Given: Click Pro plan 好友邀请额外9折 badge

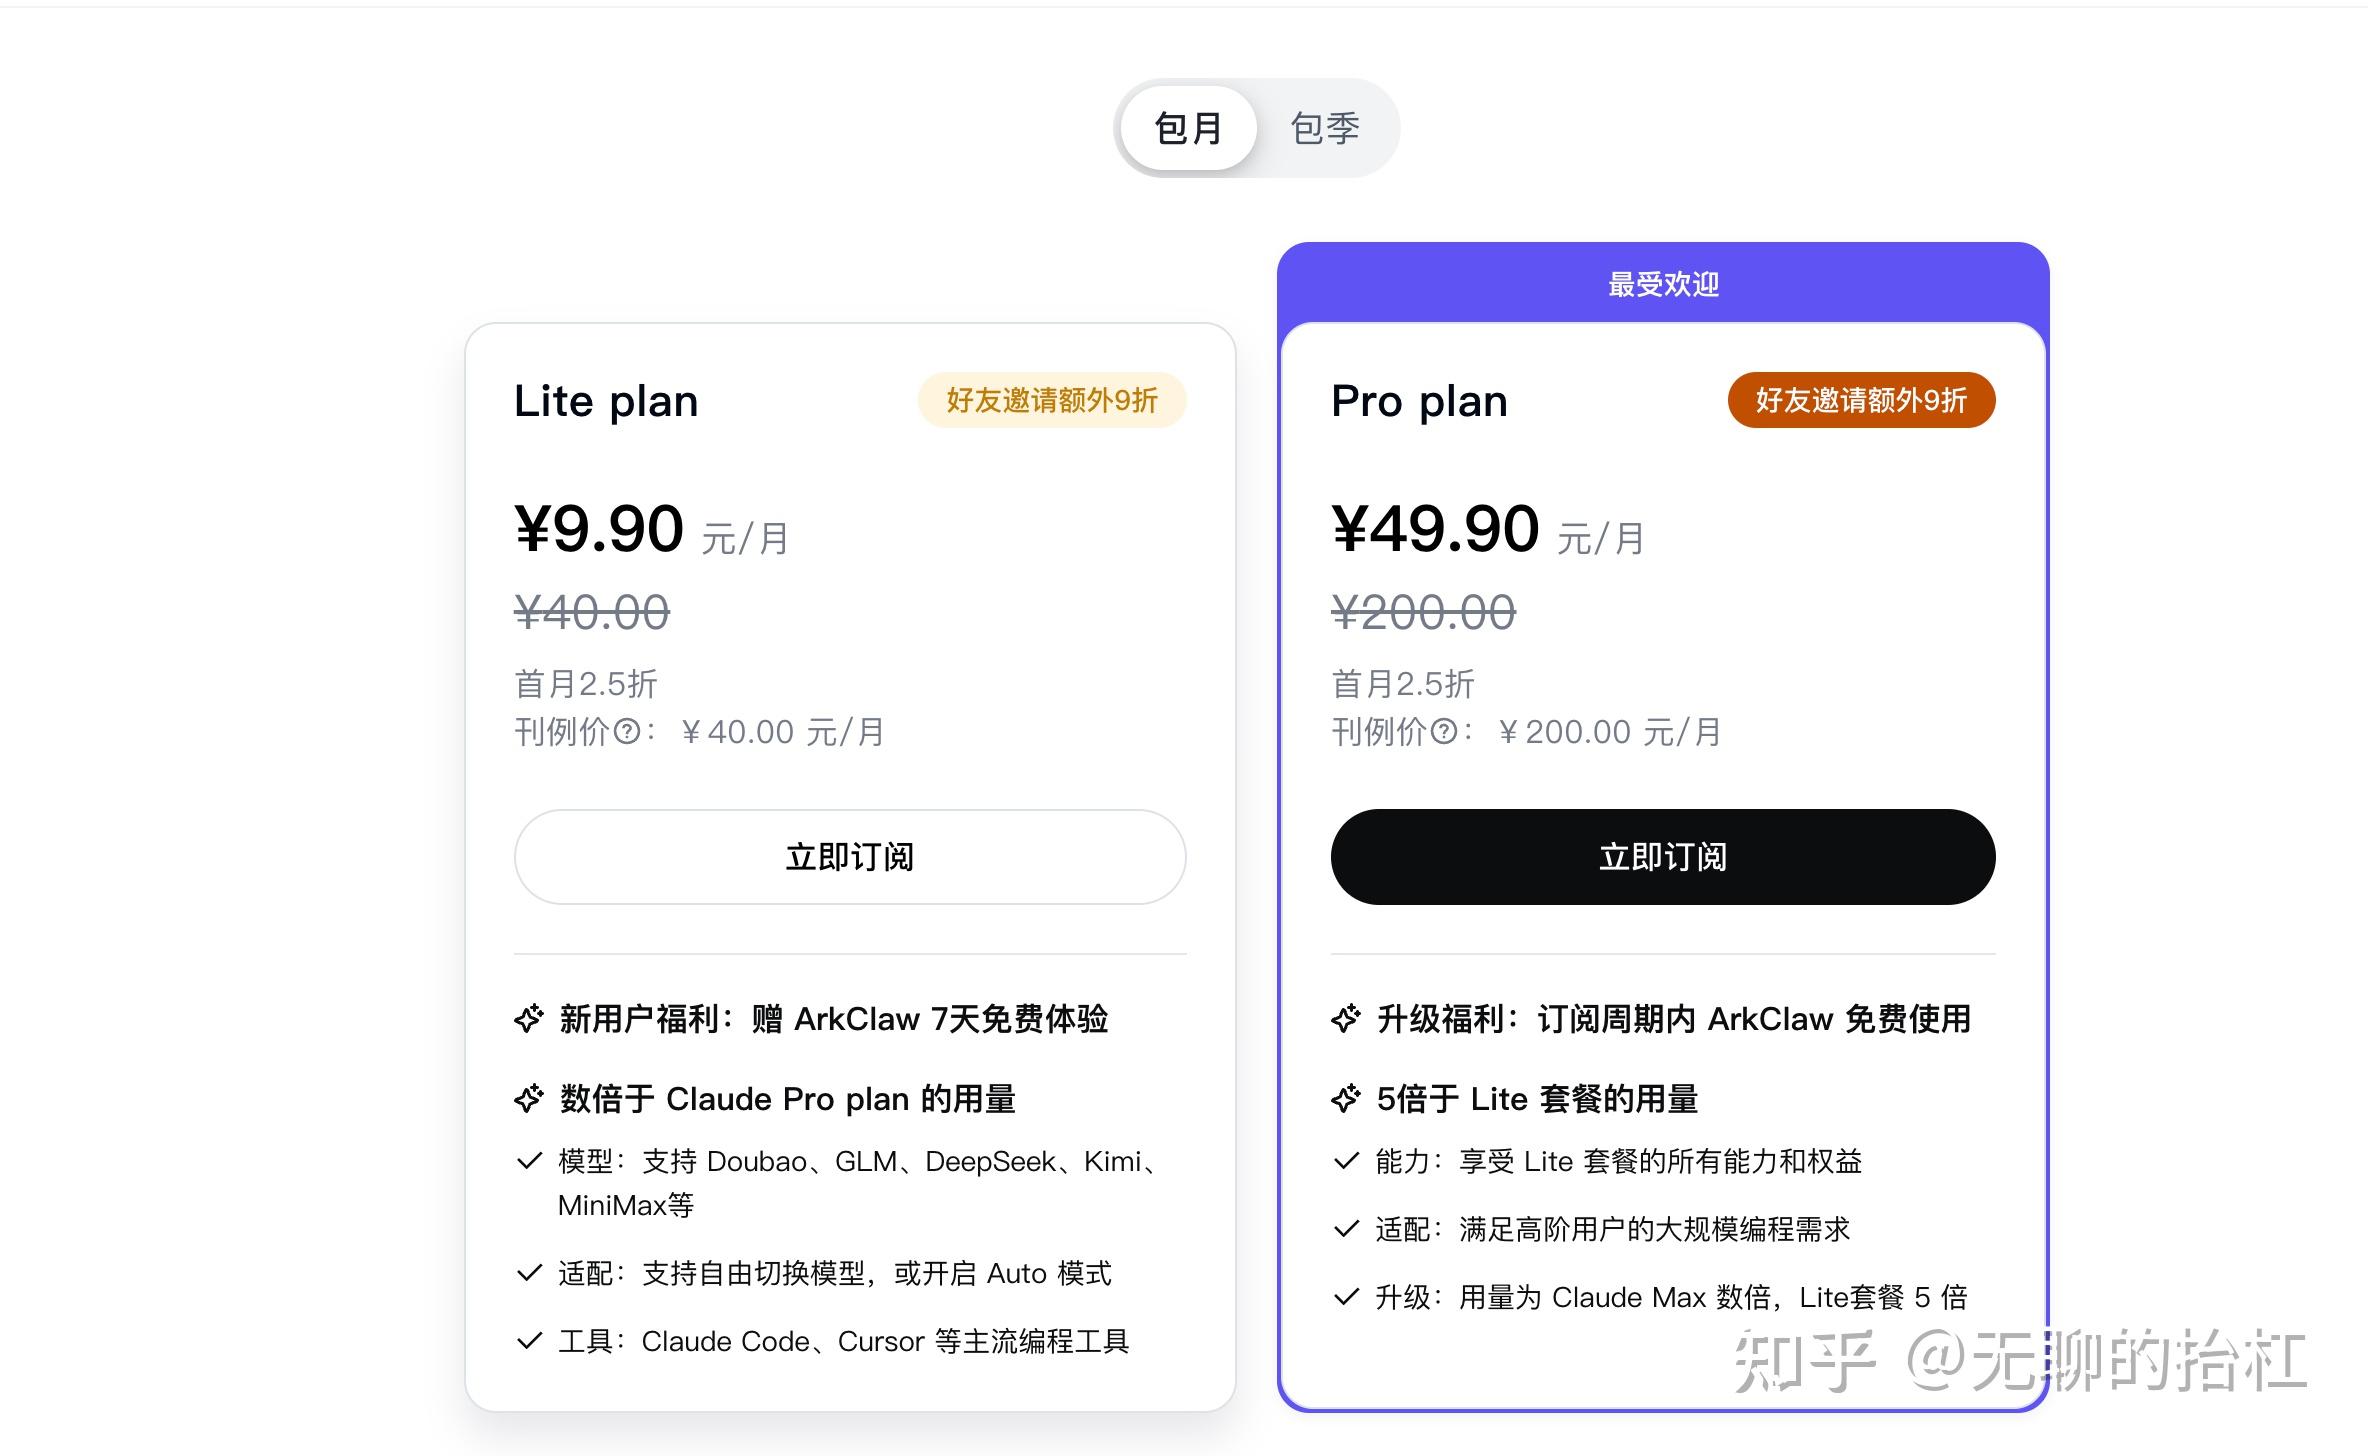Looking at the screenshot, I should (x=1861, y=400).
